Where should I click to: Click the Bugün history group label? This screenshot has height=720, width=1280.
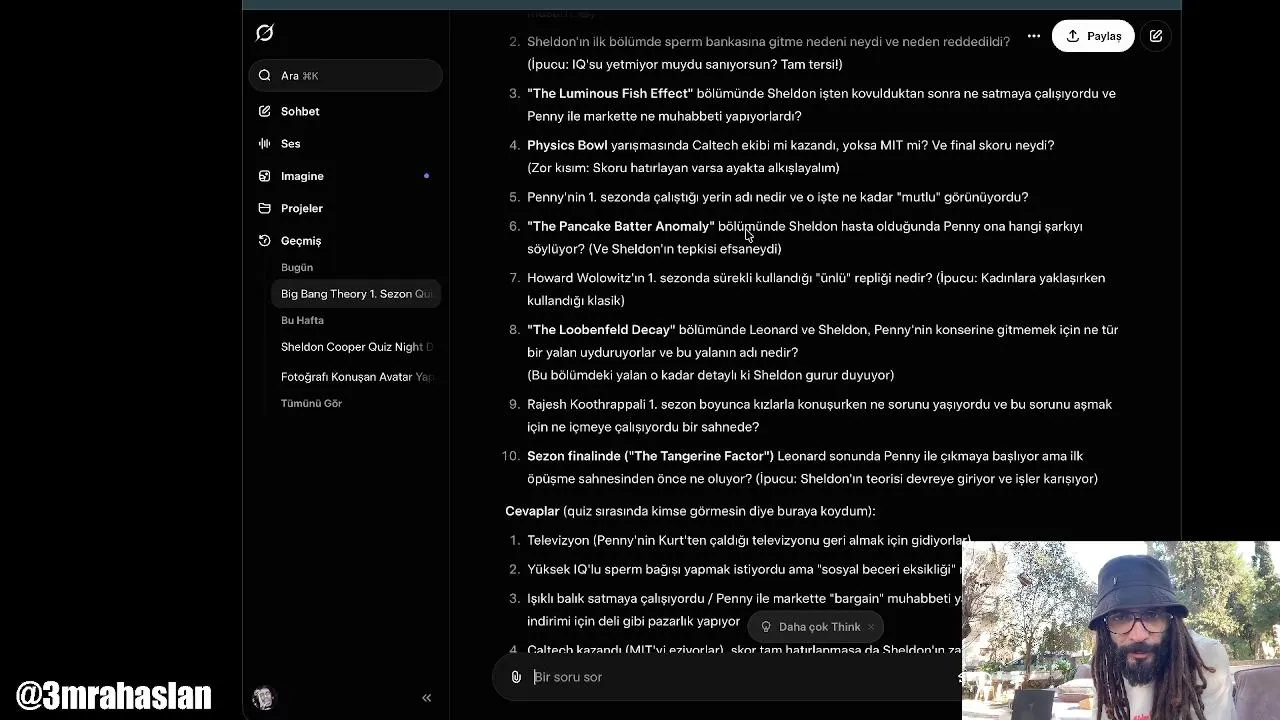tap(297, 267)
